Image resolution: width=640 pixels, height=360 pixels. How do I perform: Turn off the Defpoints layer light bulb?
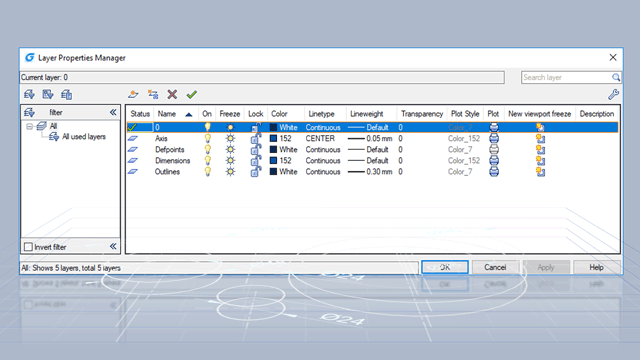[x=207, y=149]
